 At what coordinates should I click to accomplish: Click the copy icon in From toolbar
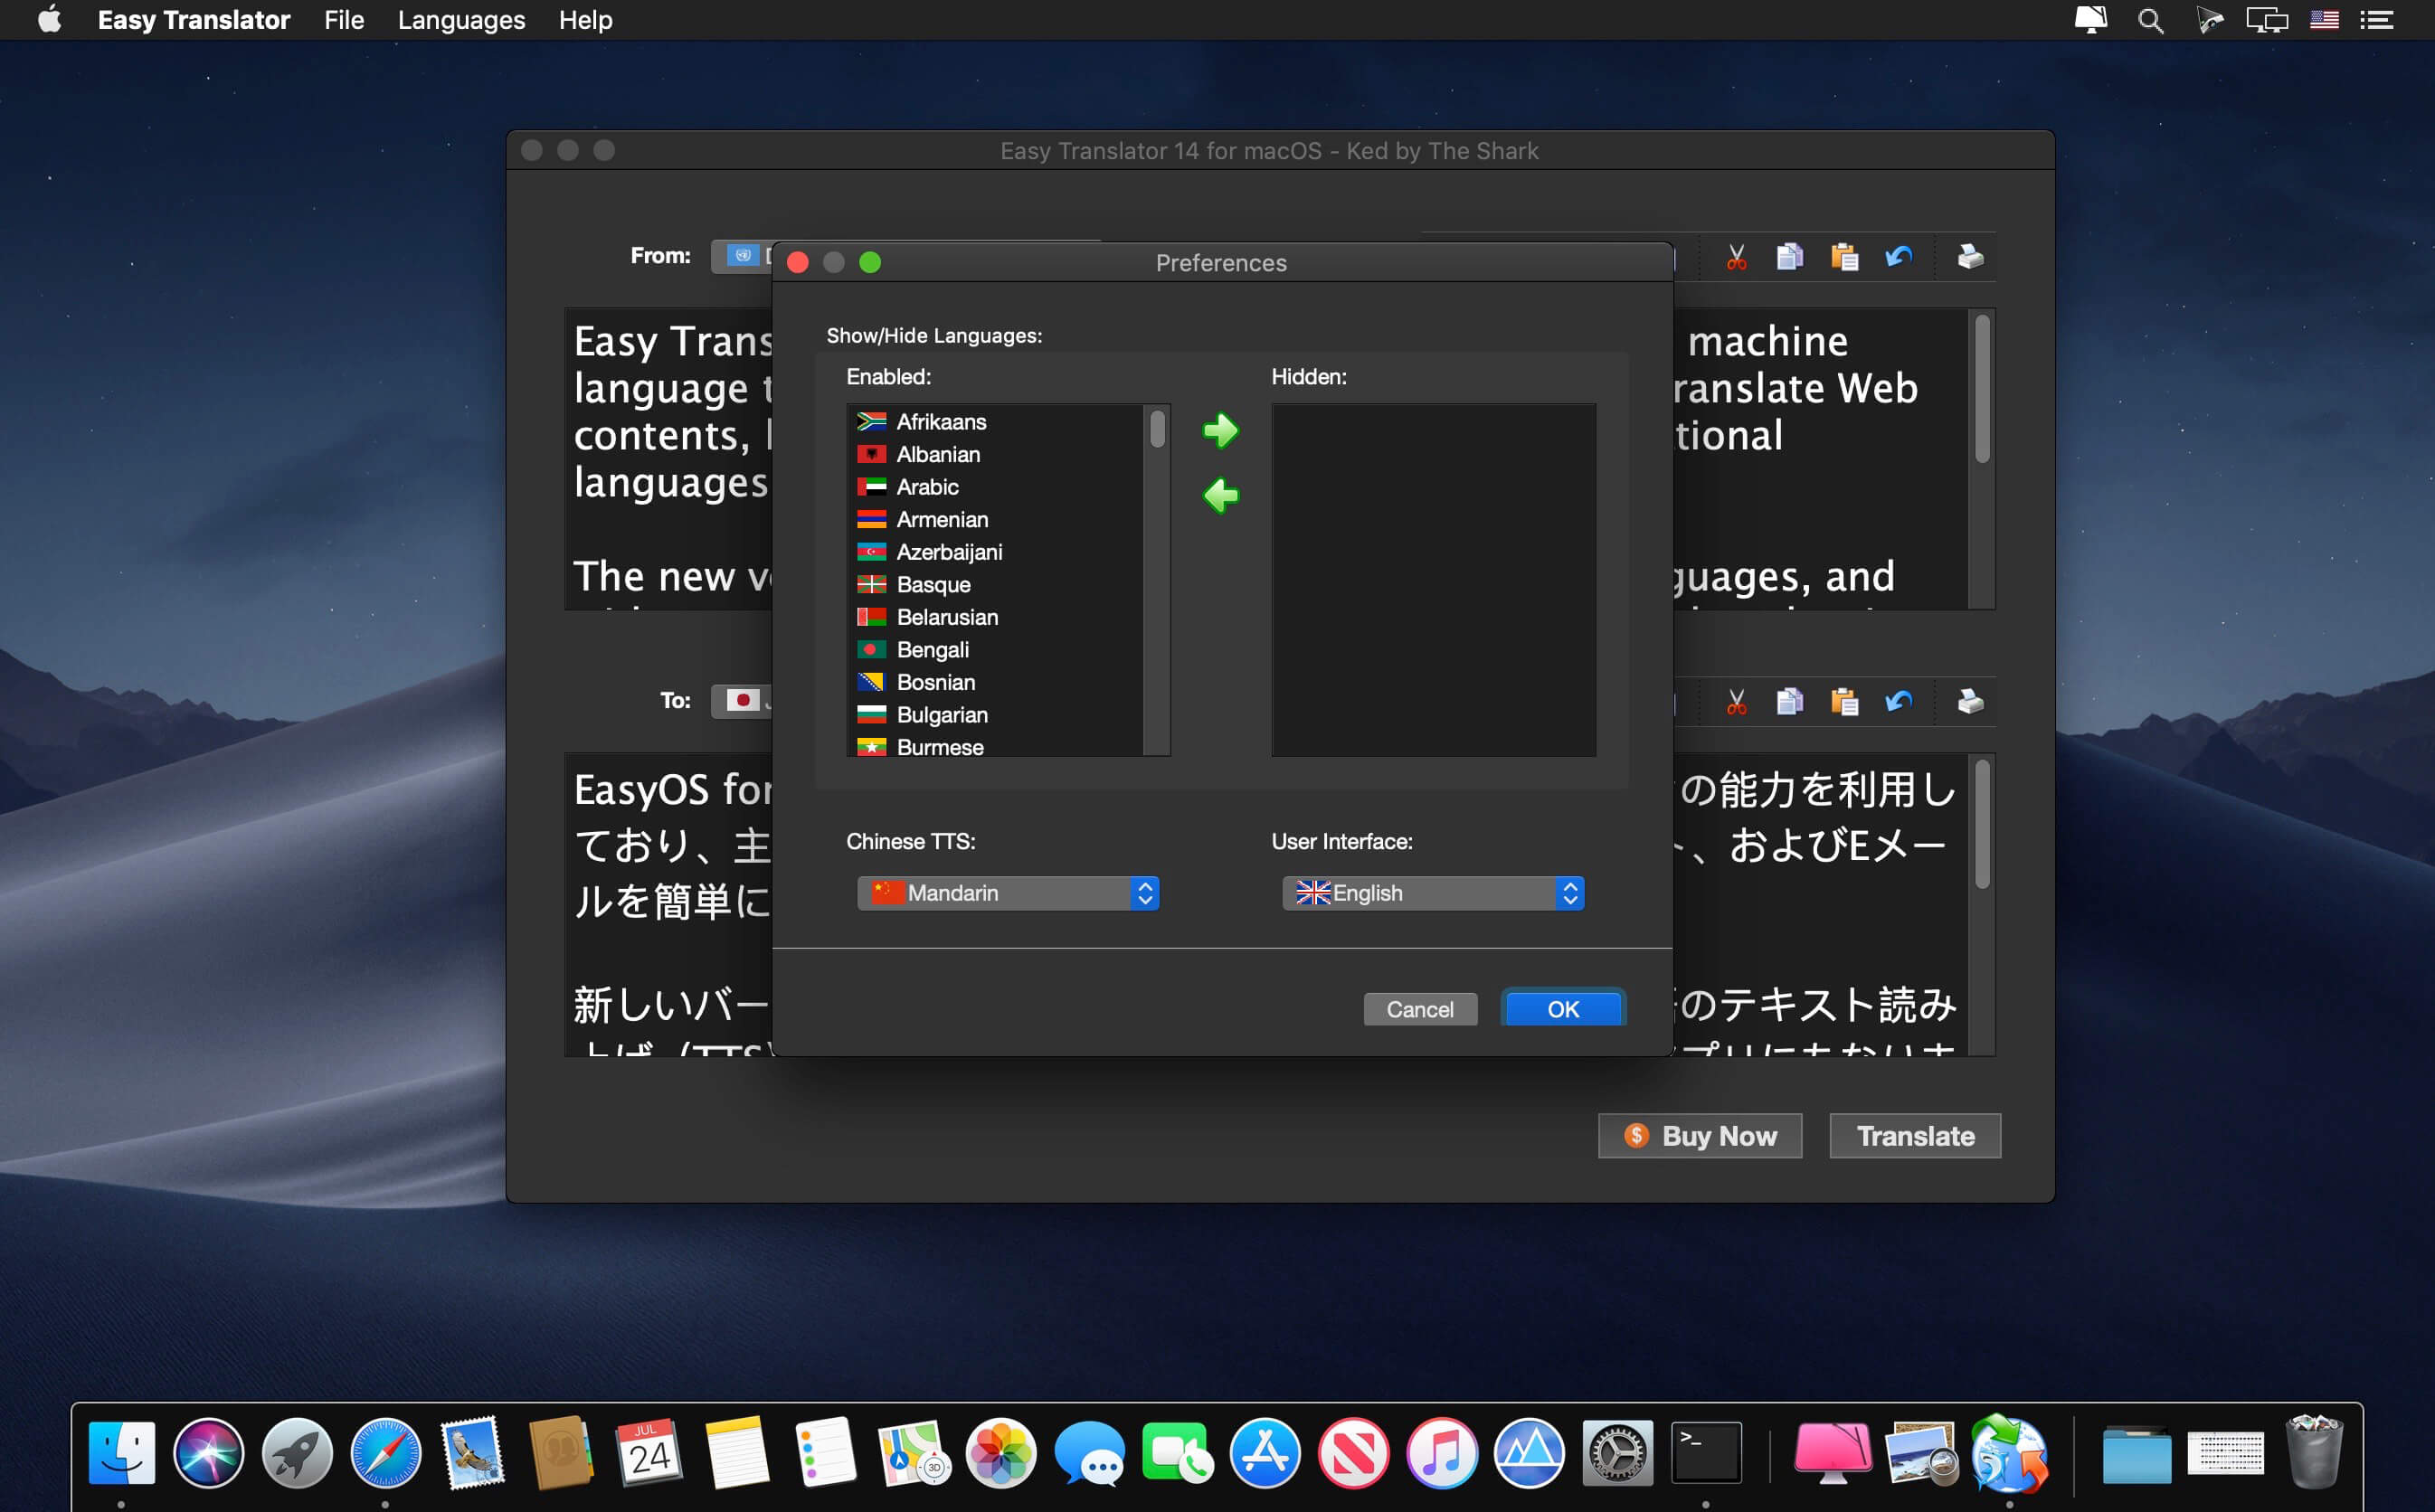click(1790, 257)
